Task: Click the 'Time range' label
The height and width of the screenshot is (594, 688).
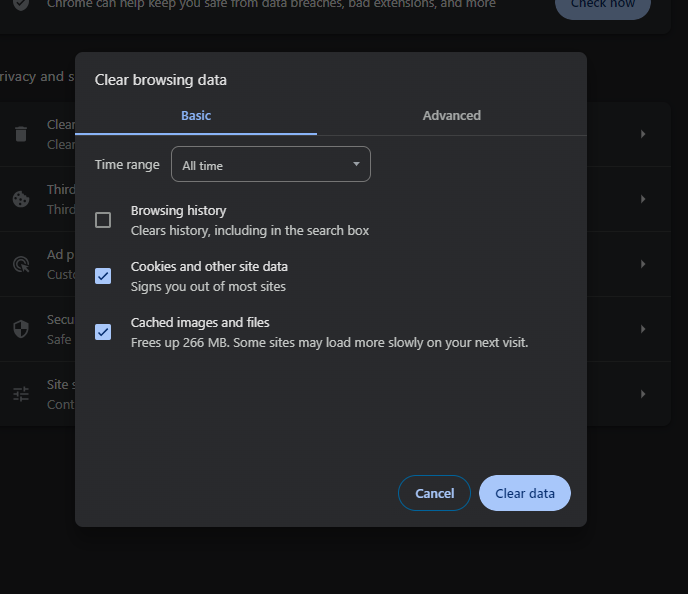Action: (x=127, y=165)
